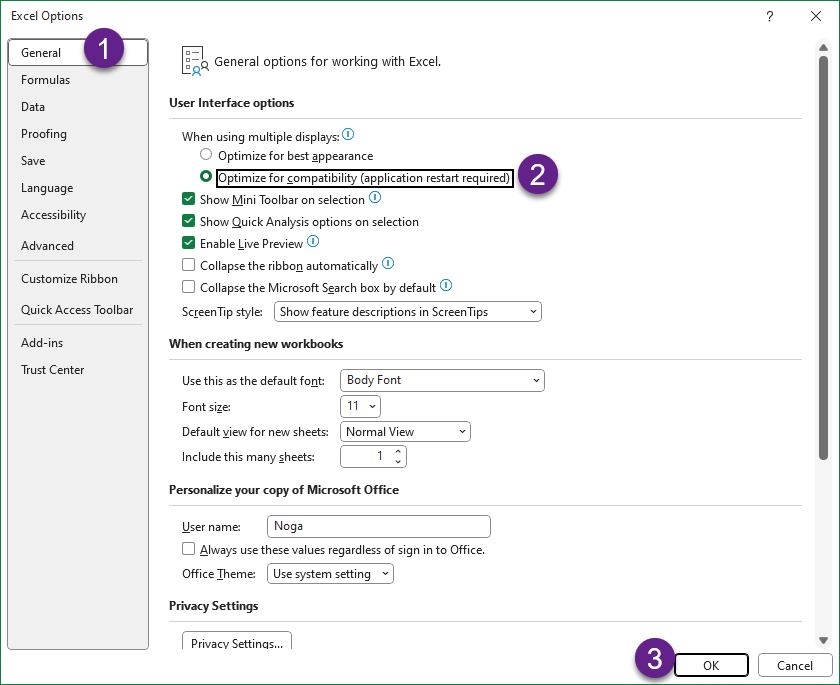Select Optimize for best appearance option
Screen dimensions: 840x685
pos(206,156)
